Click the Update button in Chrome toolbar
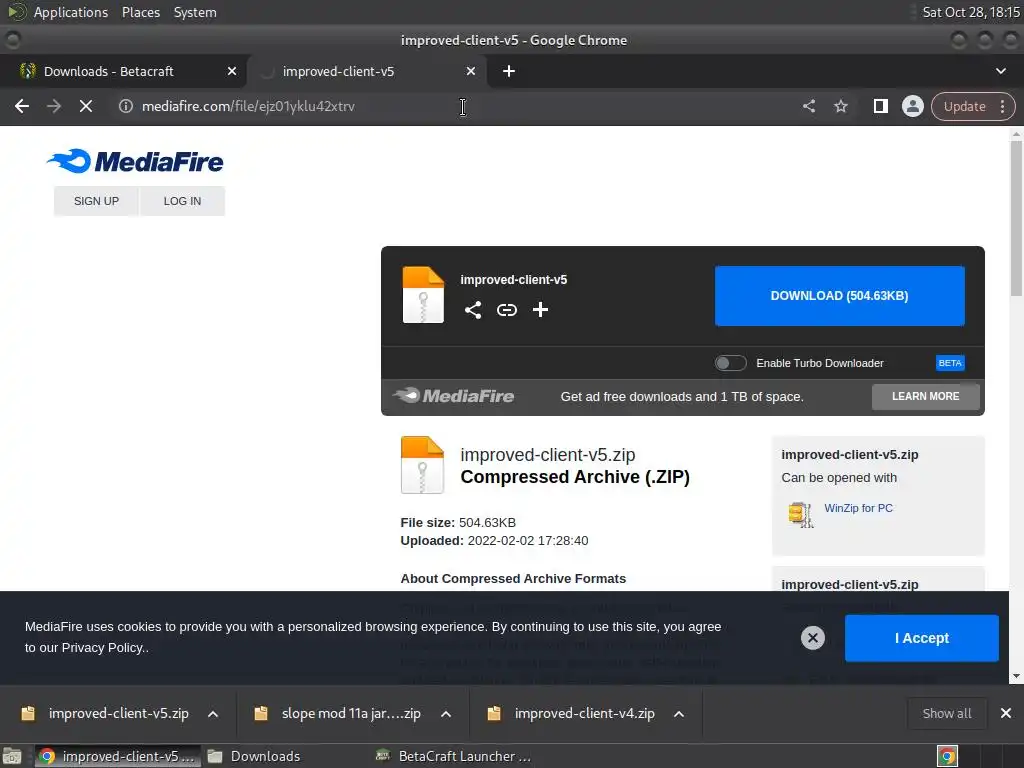 pyautogui.click(x=964, y=106)
